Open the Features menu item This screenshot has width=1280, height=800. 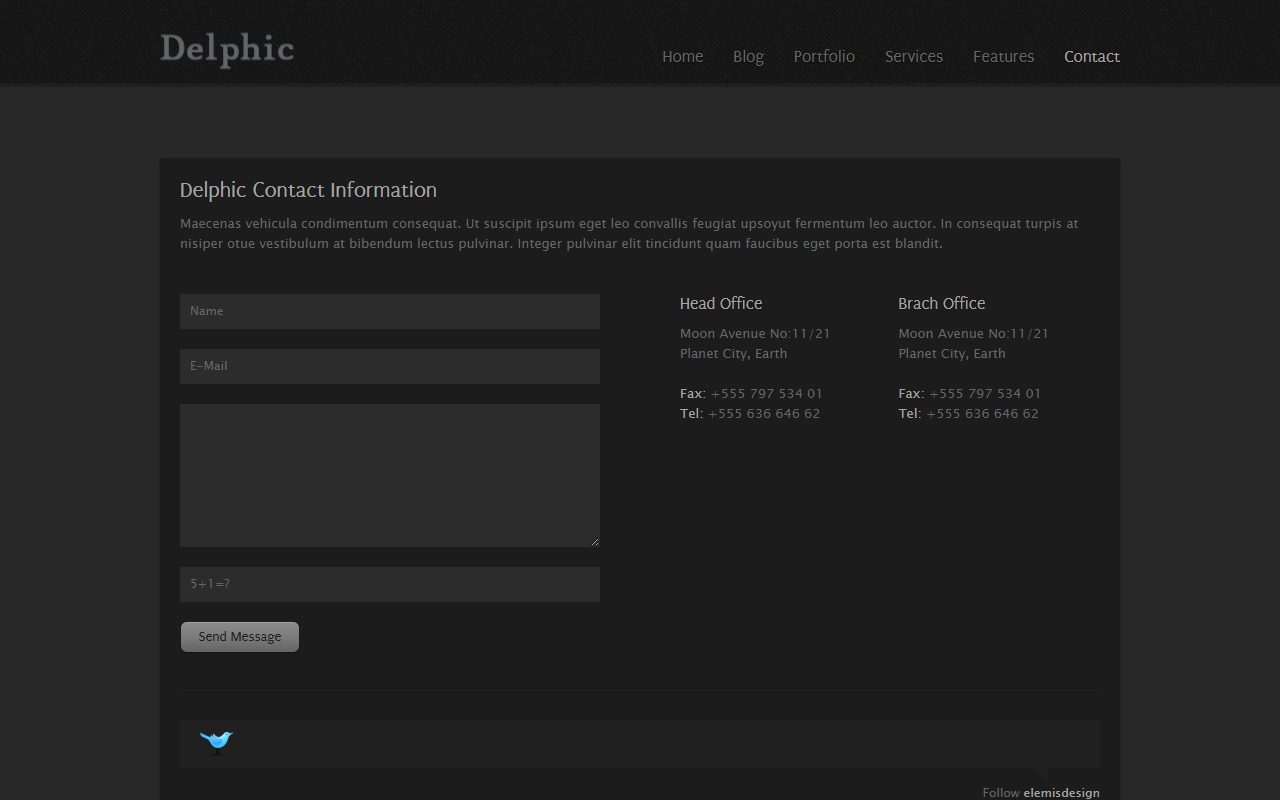tap(1003, 57)
